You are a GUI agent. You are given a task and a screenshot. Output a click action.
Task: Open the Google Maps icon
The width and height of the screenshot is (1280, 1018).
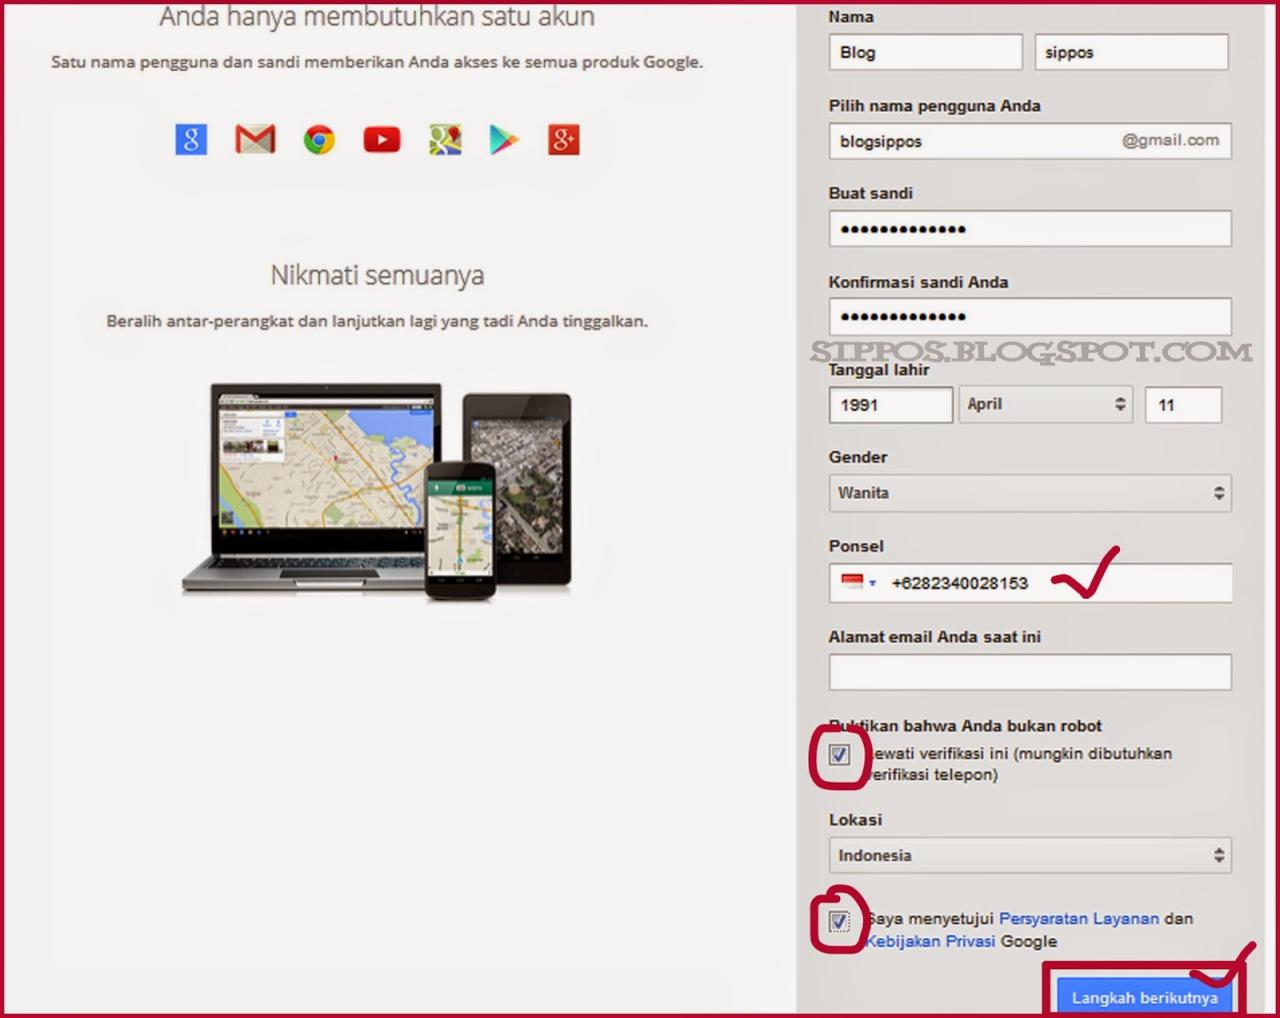click(445, 139)
